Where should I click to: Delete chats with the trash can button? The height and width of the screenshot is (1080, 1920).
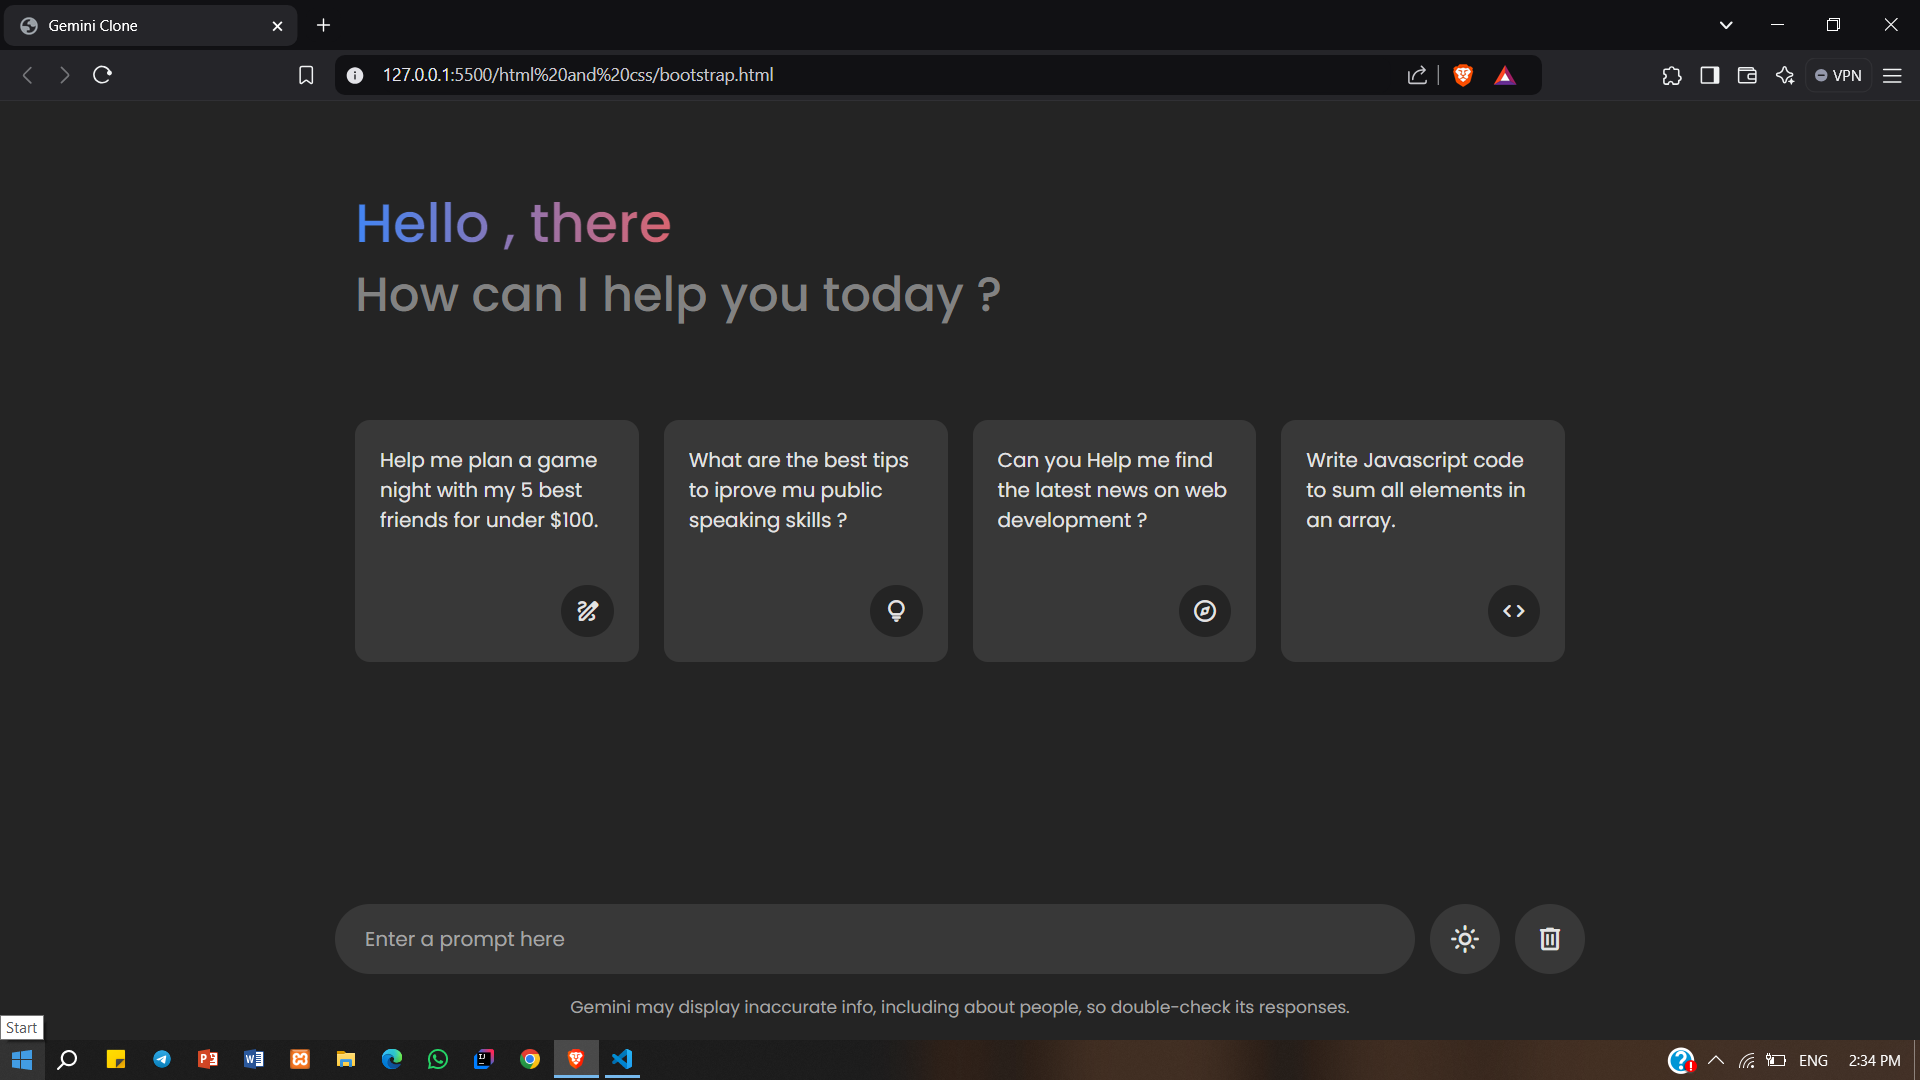point(1549,939)
